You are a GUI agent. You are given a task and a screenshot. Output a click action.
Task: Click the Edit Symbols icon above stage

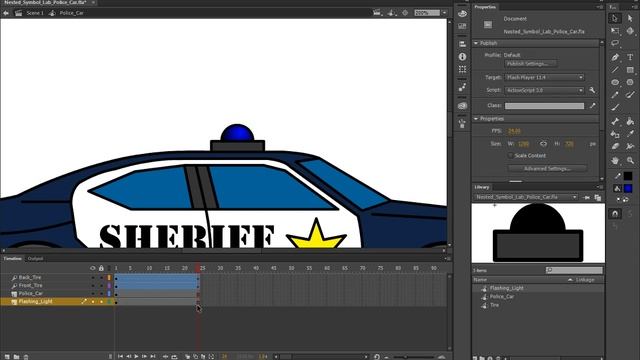[x=391, y=13]
